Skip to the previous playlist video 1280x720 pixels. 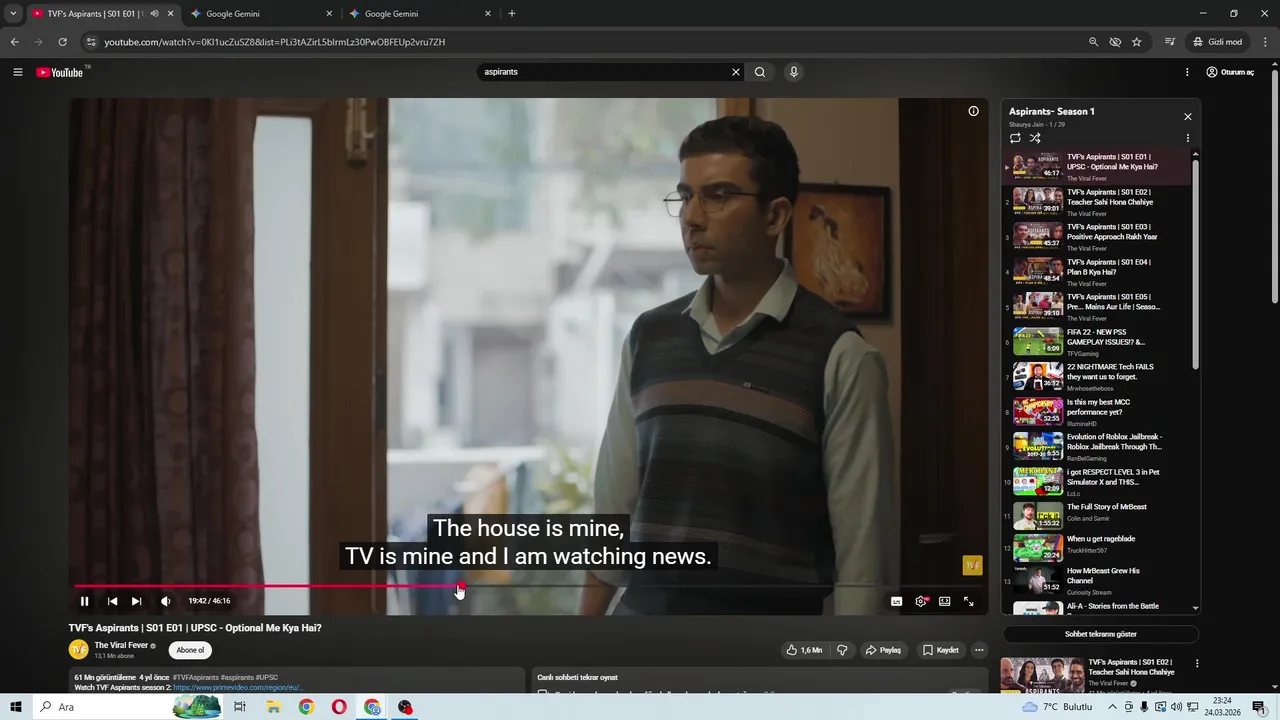[x=112, y=601]
